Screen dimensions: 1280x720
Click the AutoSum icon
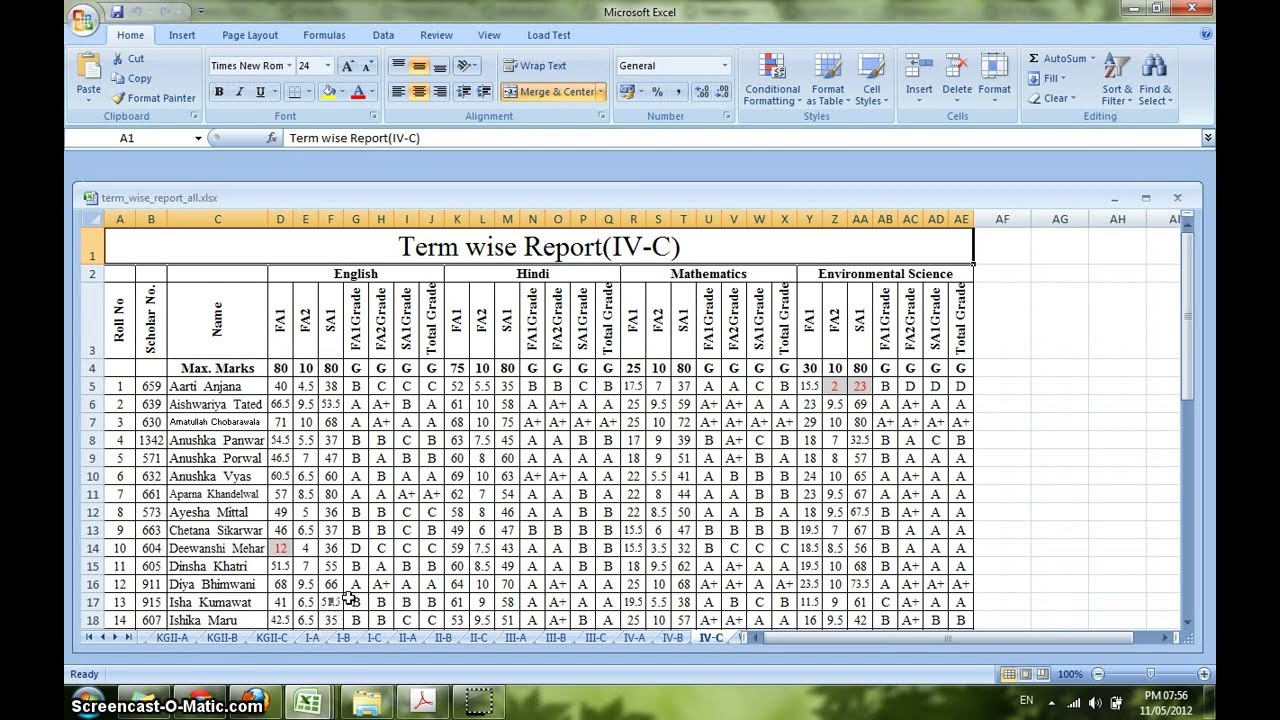pos(1035,59)
